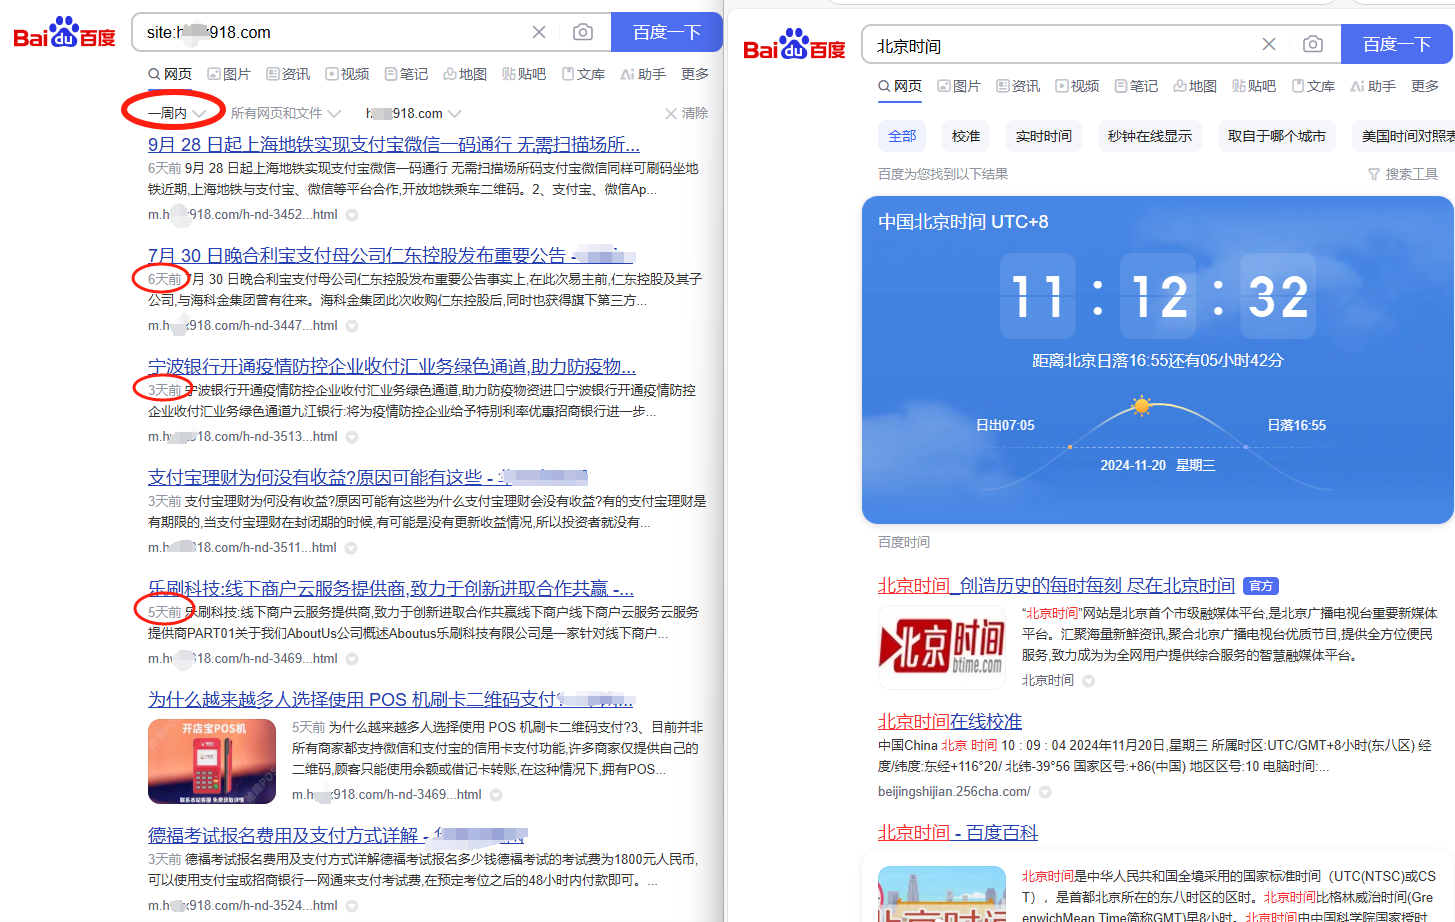Expand 所有网页和文件 file type dropdown
Viewport: 1455px width, 922px height.
tap(285, 113)
